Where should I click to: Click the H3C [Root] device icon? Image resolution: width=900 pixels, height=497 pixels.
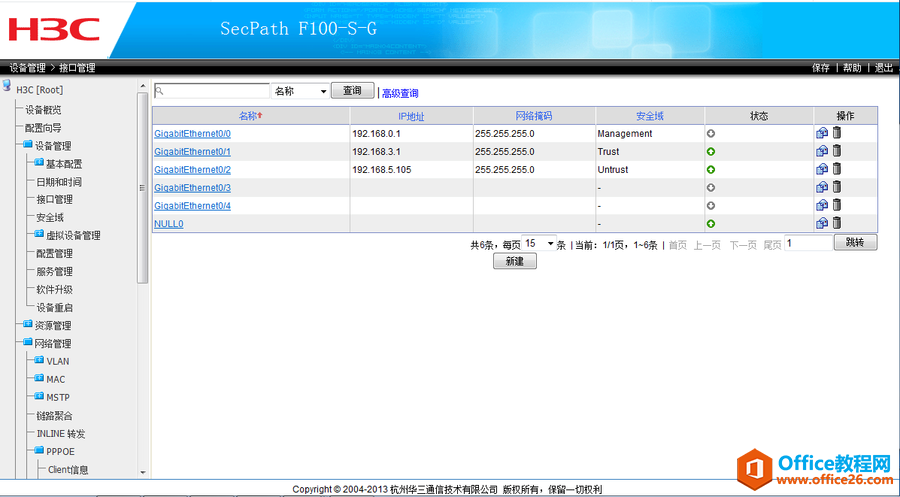pyautogui.click(x=6, y=86)
